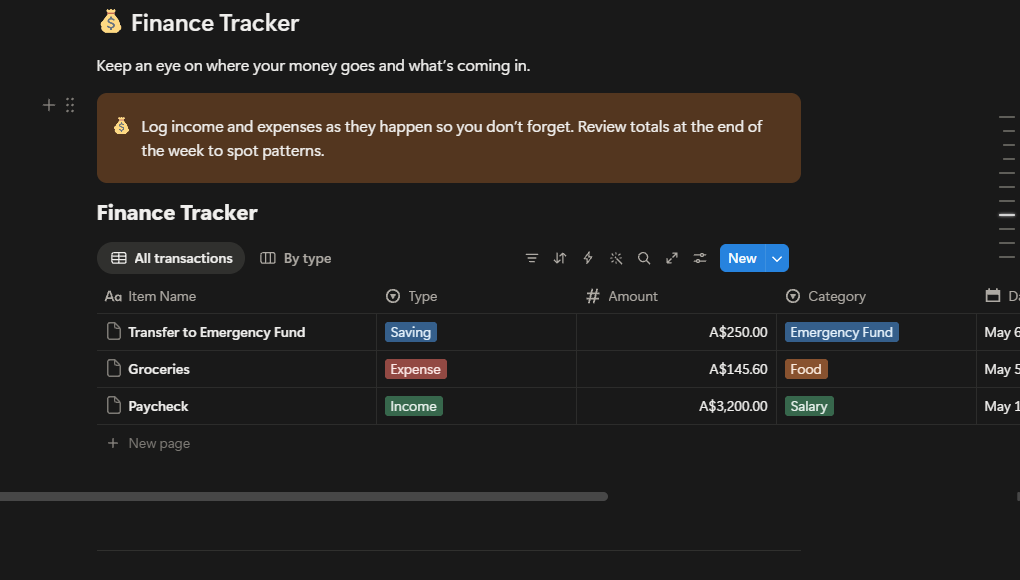
Task: Expand the New button dropdown arrow
Action: pyautogui.click(x=777, y=258)
